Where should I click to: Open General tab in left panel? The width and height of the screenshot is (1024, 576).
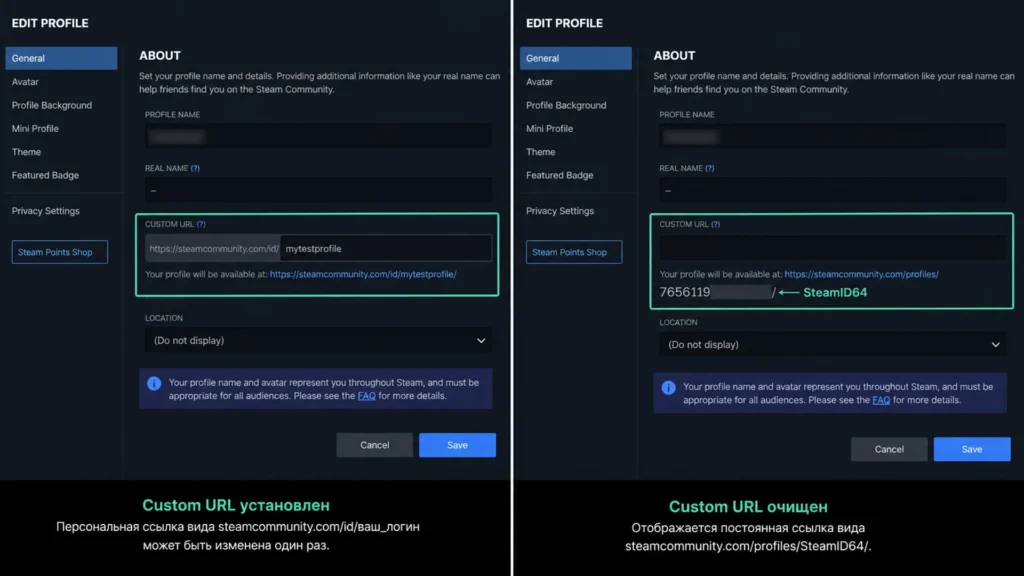coord(61,58)
